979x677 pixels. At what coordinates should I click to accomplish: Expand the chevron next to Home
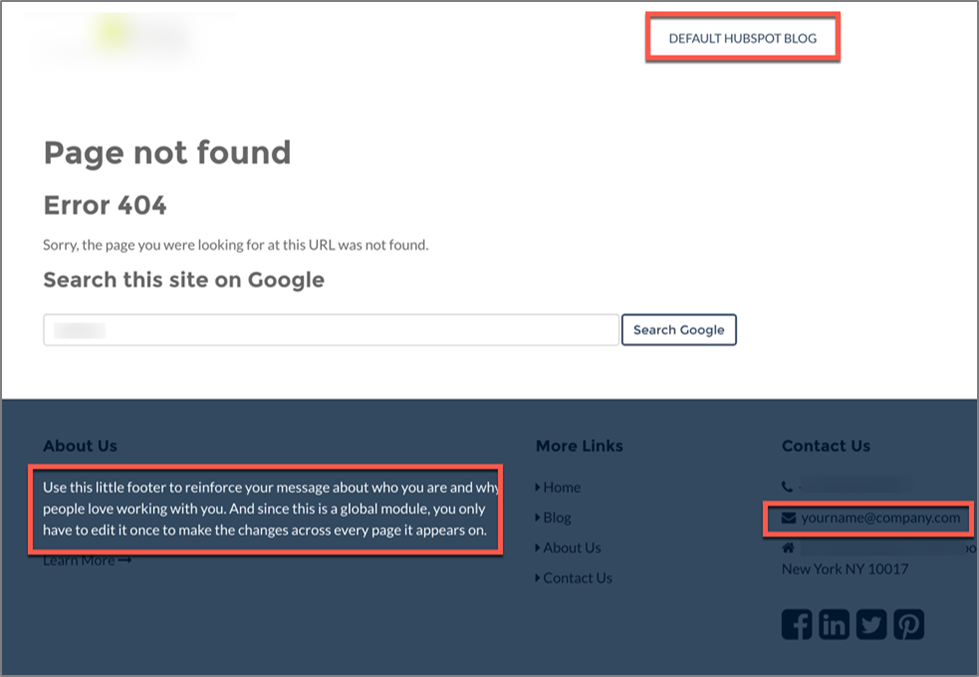(x=538, y=487)
